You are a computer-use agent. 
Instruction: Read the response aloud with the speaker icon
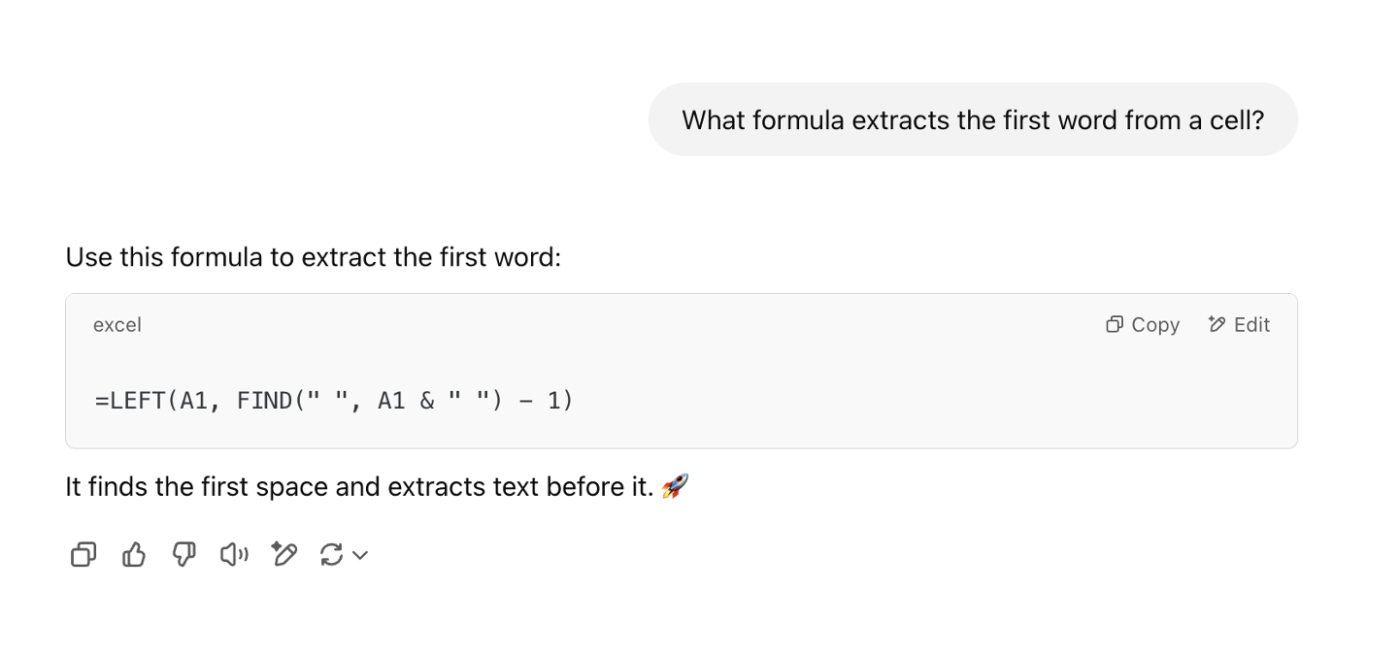pyautogui.click(x=234, y=554)
